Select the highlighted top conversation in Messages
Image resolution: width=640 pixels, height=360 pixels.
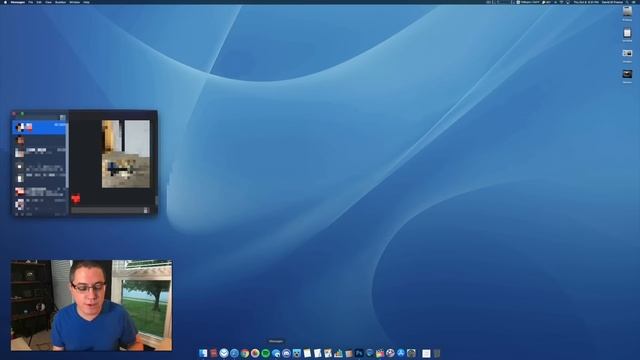click(40, 127)
